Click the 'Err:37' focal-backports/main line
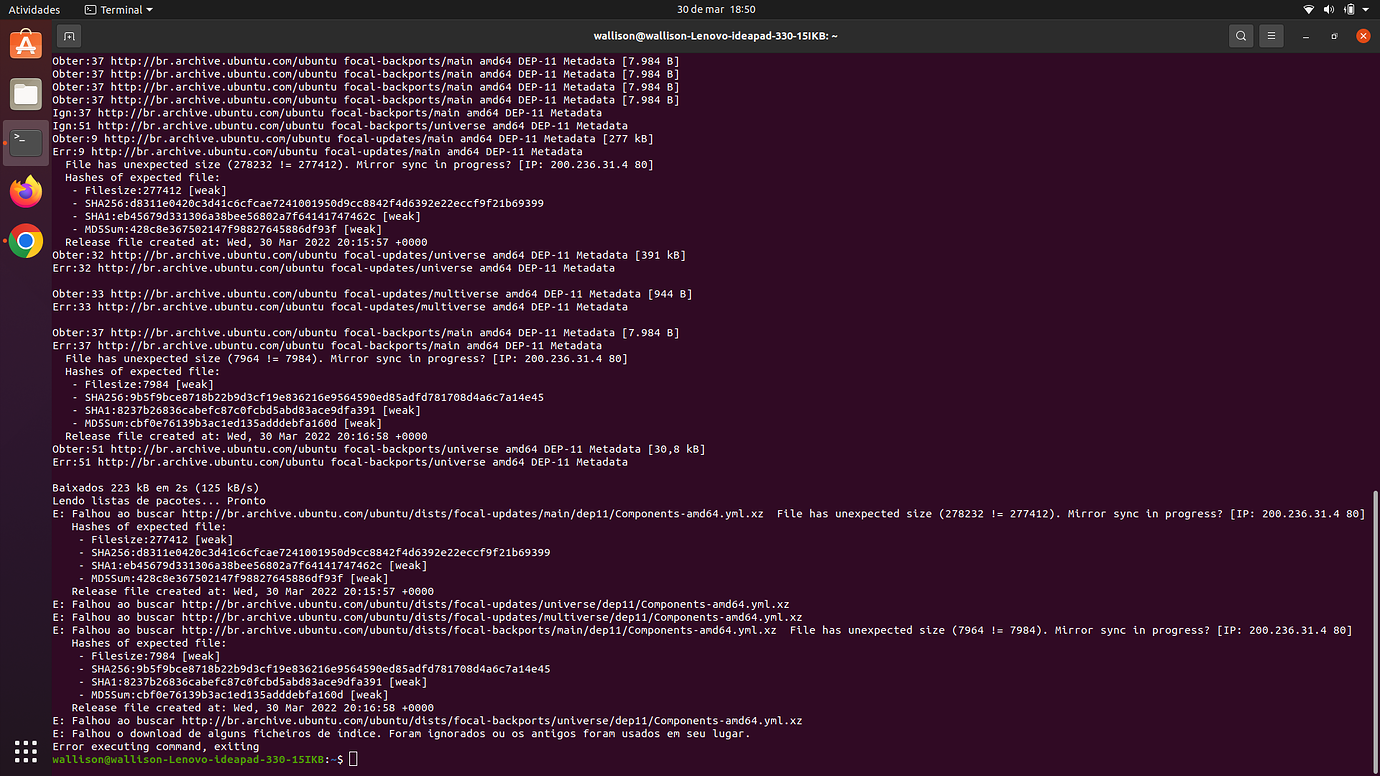 [x=327, y=346]
